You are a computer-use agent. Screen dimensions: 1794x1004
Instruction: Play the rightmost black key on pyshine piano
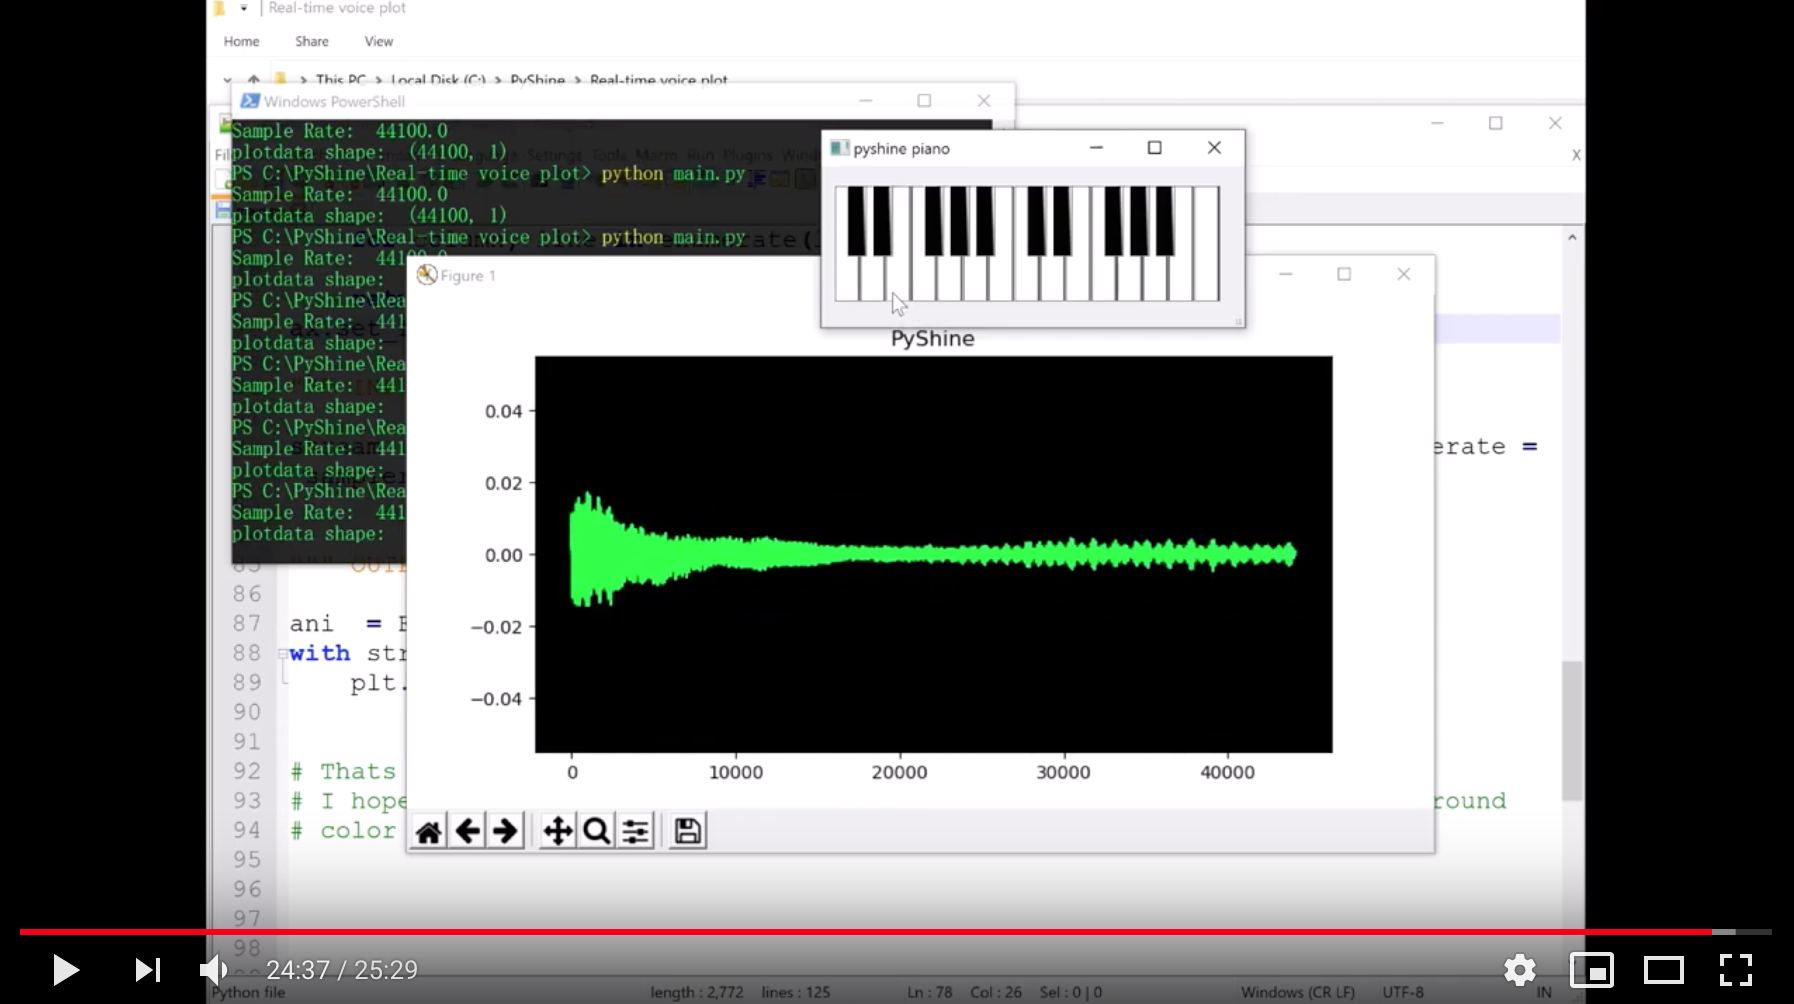point(1165,220)
